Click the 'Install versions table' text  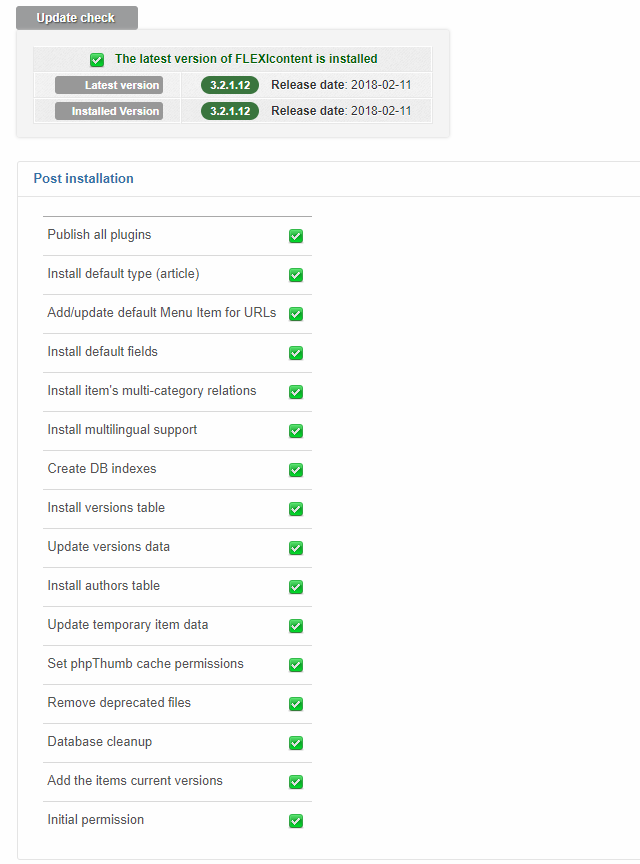pos(106,507)
